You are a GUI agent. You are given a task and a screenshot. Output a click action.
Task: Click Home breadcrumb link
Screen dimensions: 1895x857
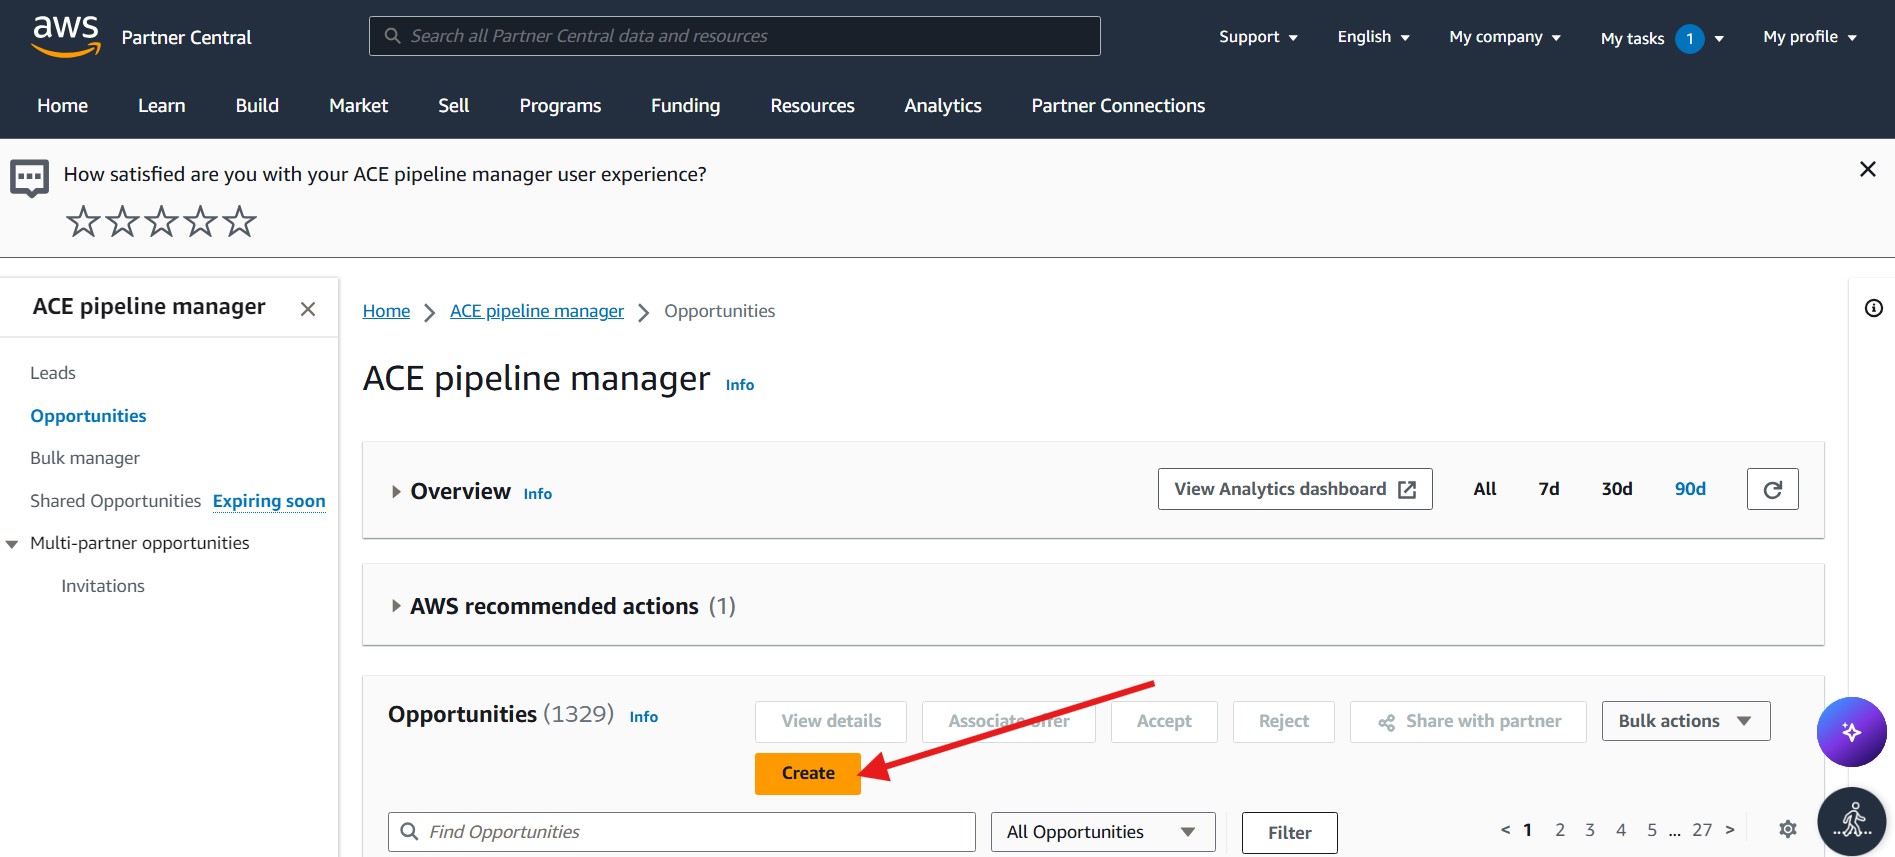click(386, 311)
